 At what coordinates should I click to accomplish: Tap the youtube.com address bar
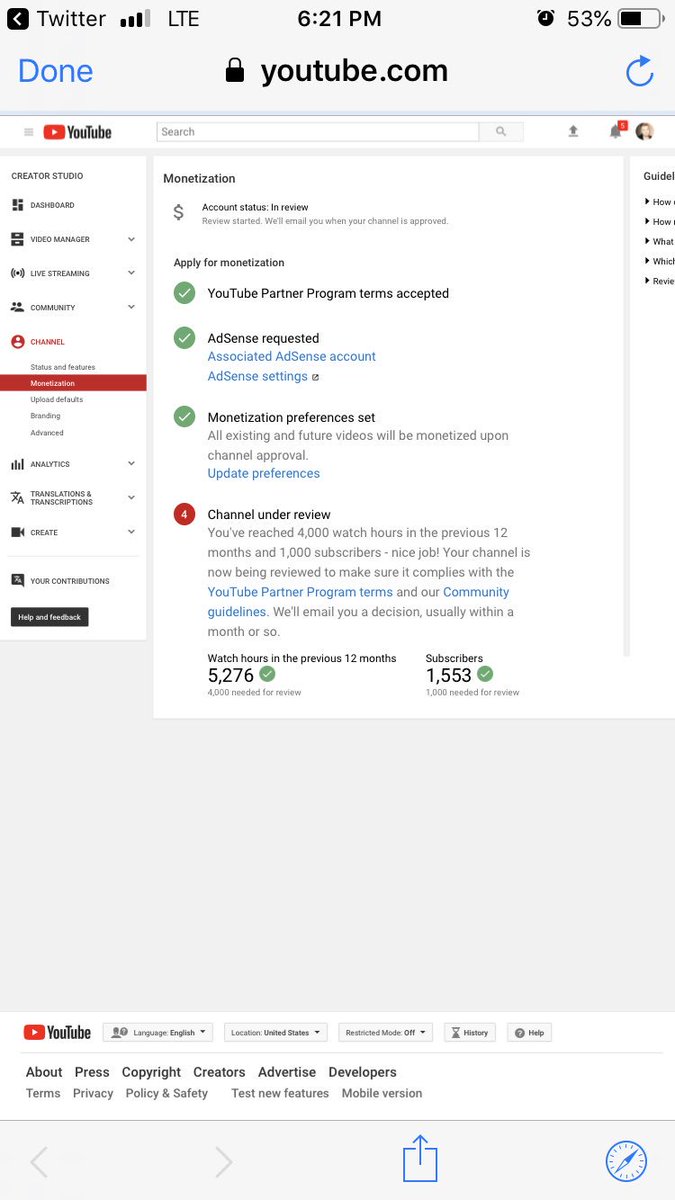337,71
